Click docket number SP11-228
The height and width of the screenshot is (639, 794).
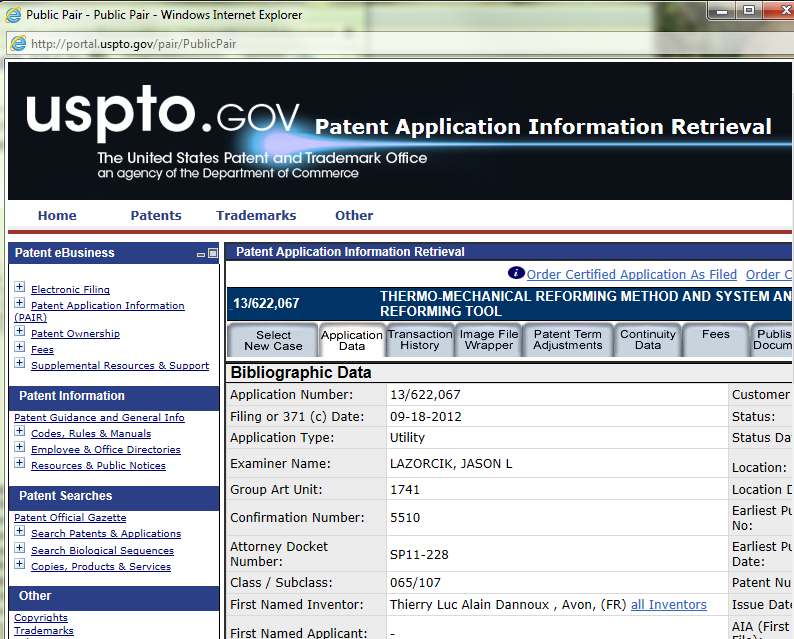419,554
